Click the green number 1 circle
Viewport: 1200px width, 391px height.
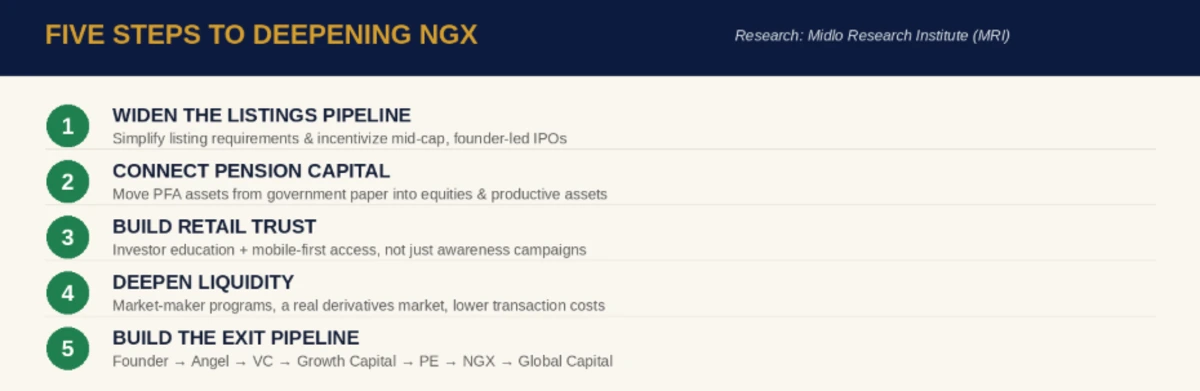tap(68, 126)
